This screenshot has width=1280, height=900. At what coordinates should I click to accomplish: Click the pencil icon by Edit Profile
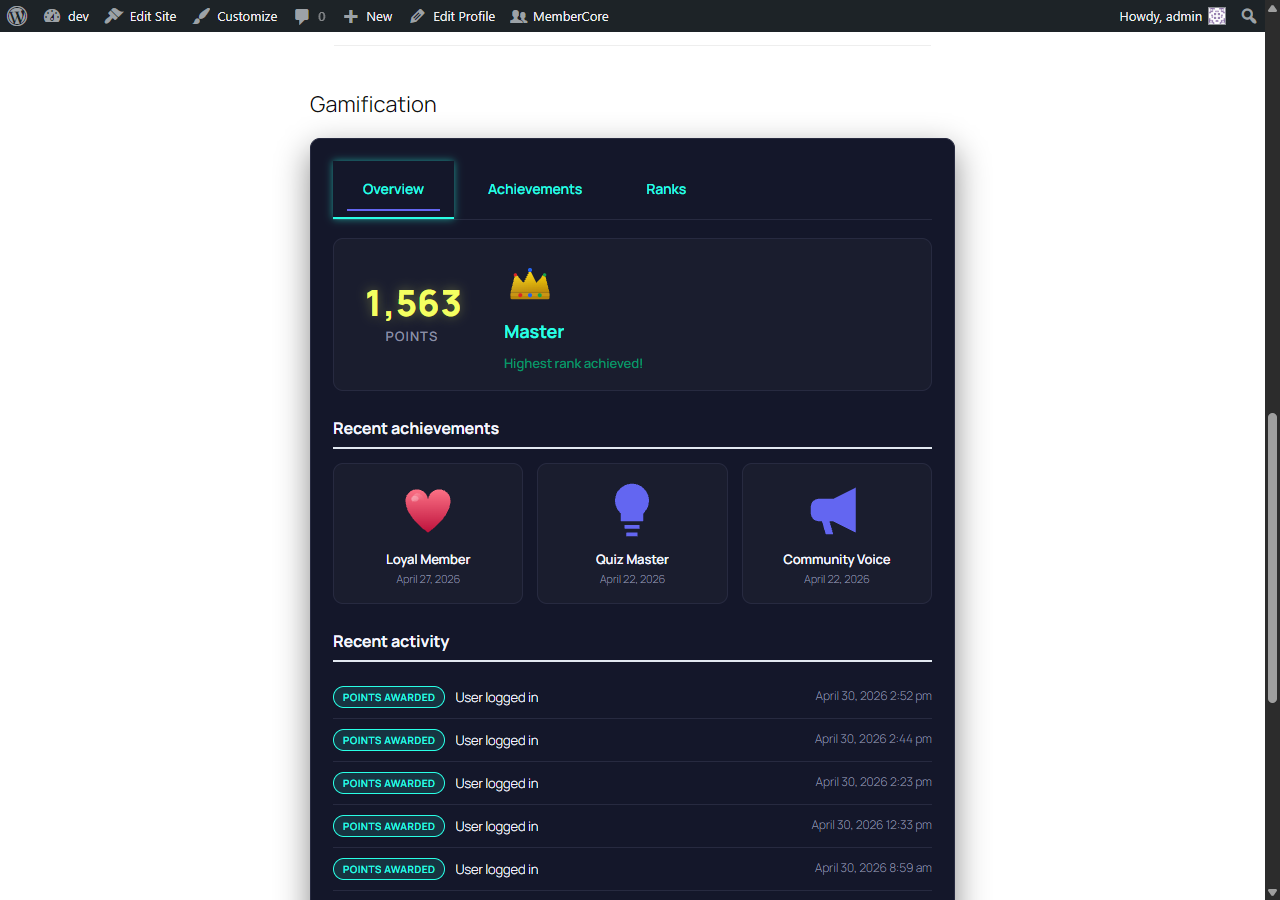pos(417,16)
